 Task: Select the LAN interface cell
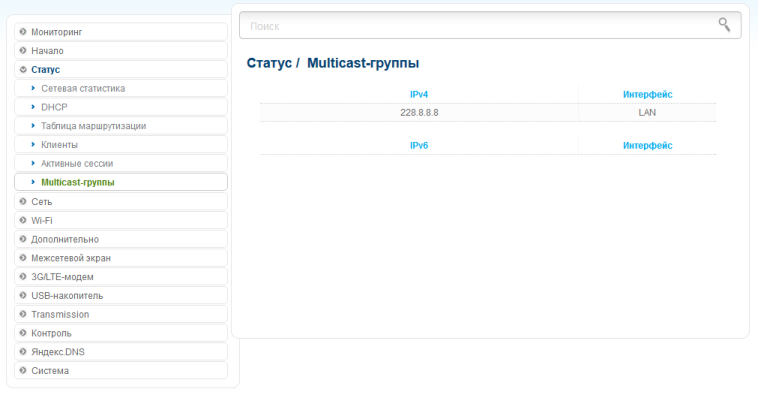click(647, 113)
